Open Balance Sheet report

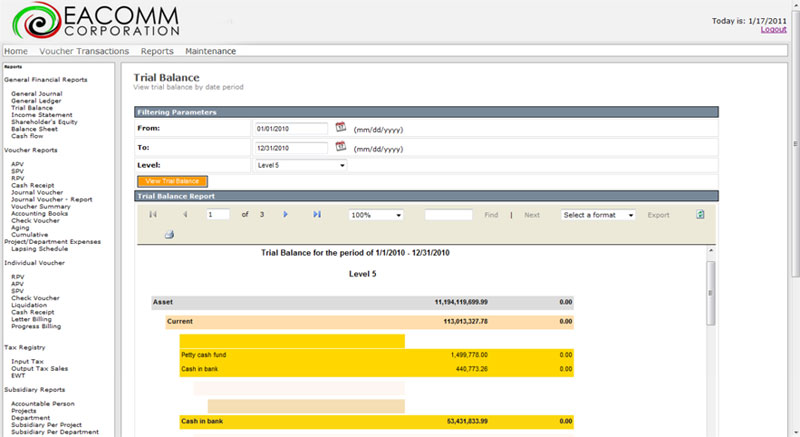click(x=34, y=129)
